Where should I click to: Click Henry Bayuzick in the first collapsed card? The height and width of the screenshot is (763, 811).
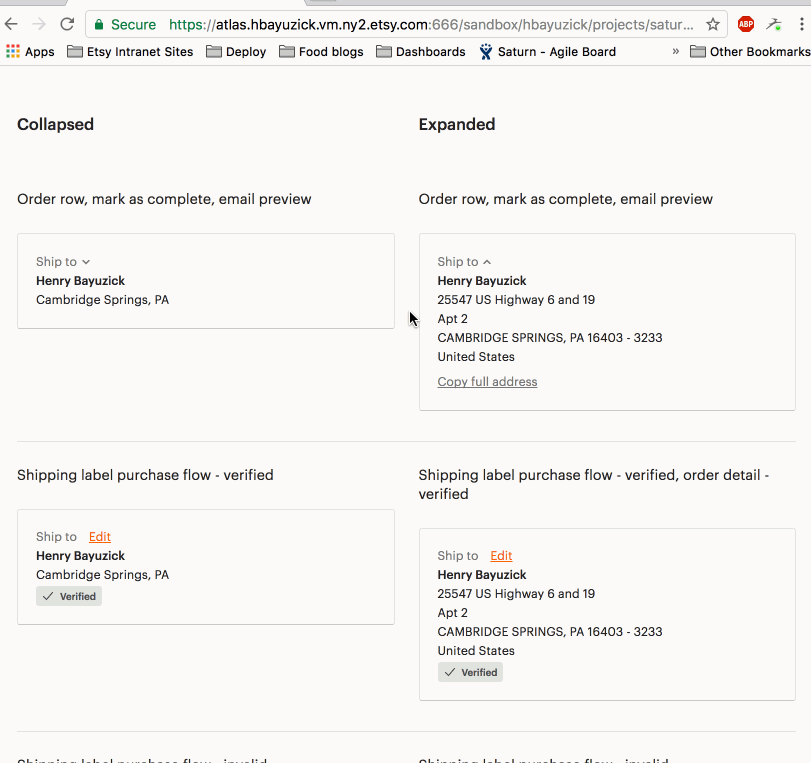tap(80, 281)
